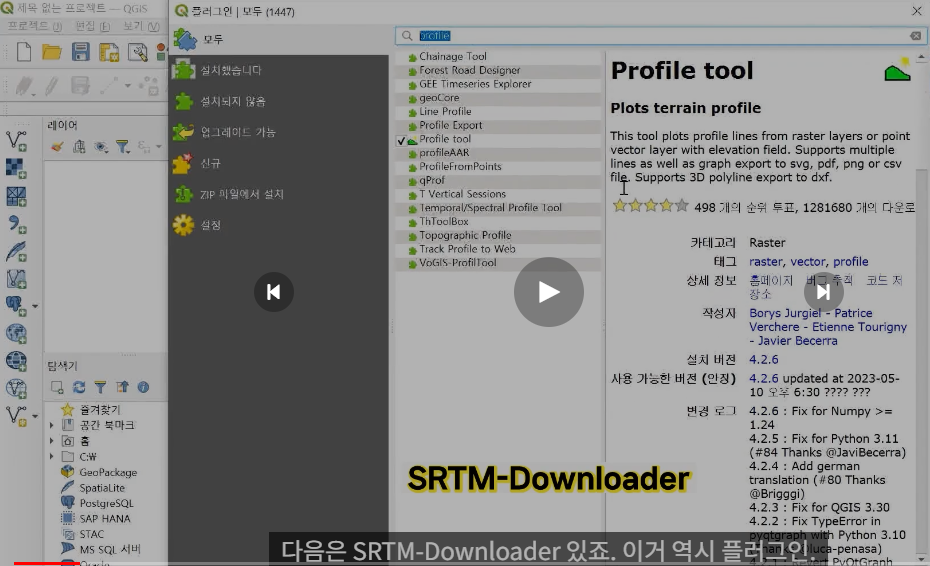The height and width of the screenshot is (566, 930).
Task: Add a WCS layer
Action: tap(16, 361)
